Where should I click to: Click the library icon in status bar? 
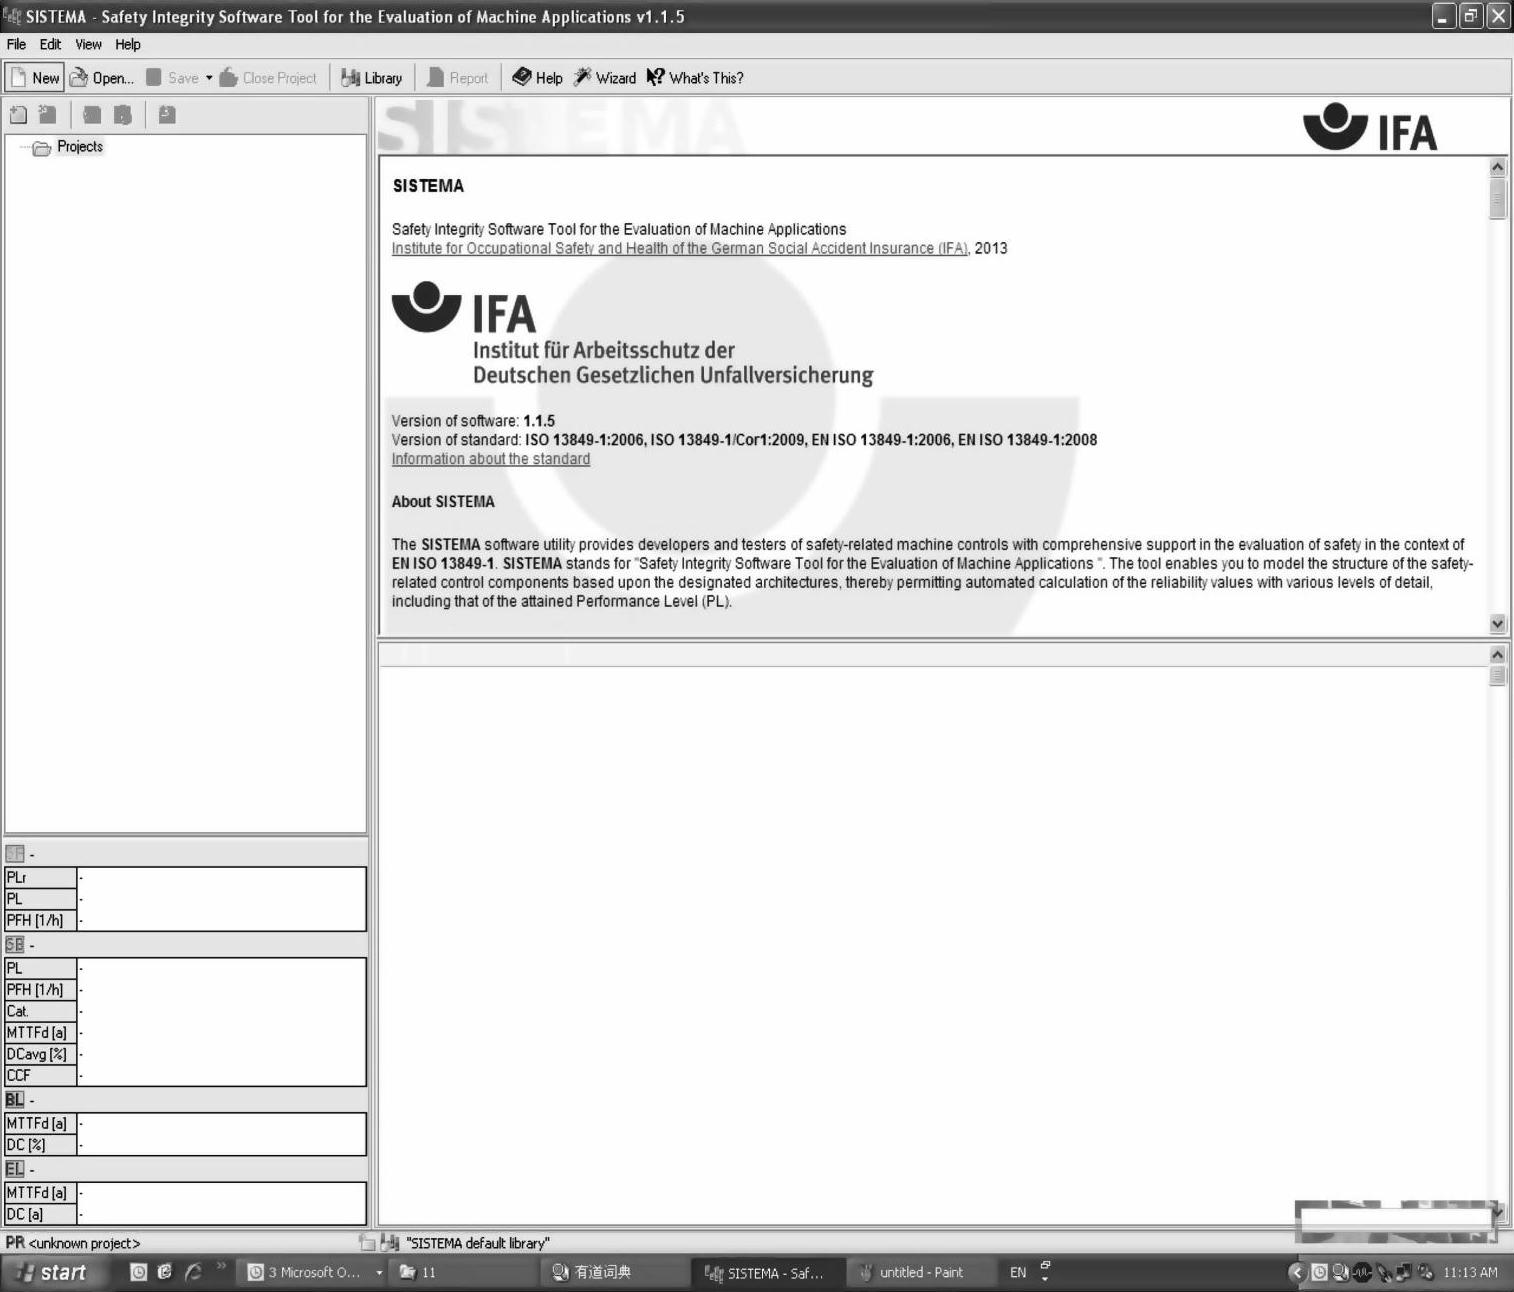click(390, 1243)
